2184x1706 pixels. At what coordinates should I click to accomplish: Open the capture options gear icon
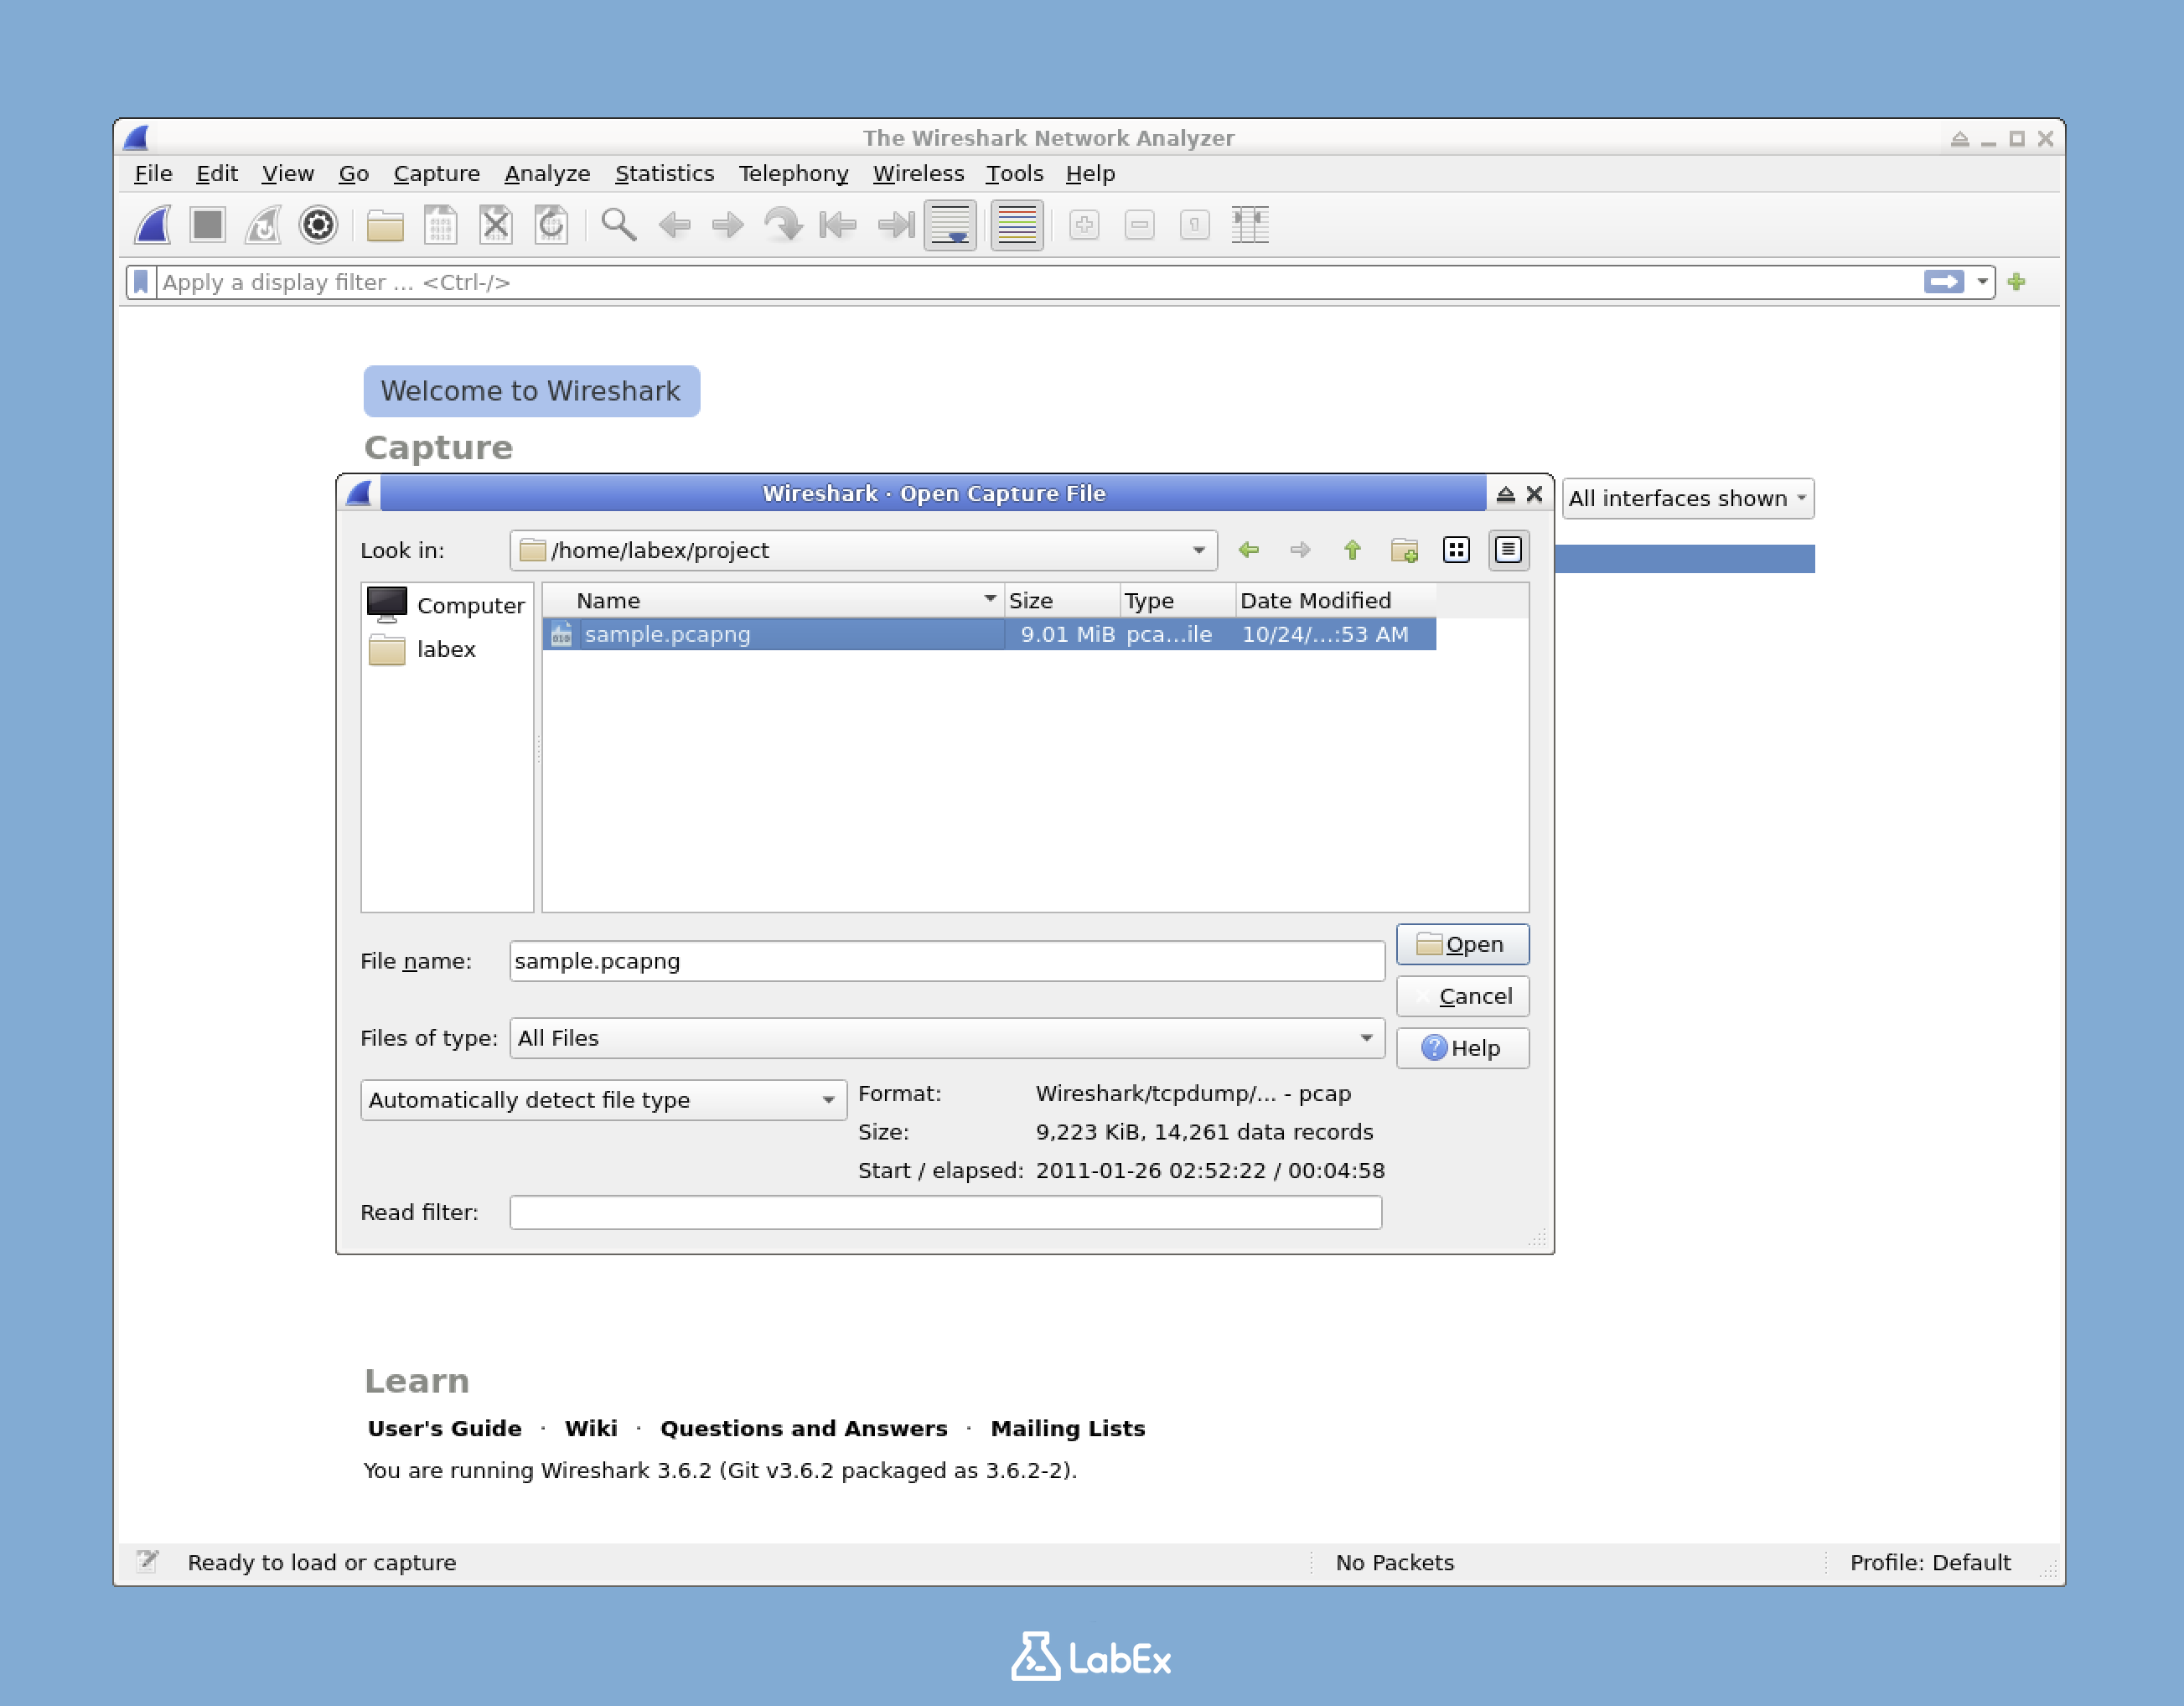pos(318,225)
